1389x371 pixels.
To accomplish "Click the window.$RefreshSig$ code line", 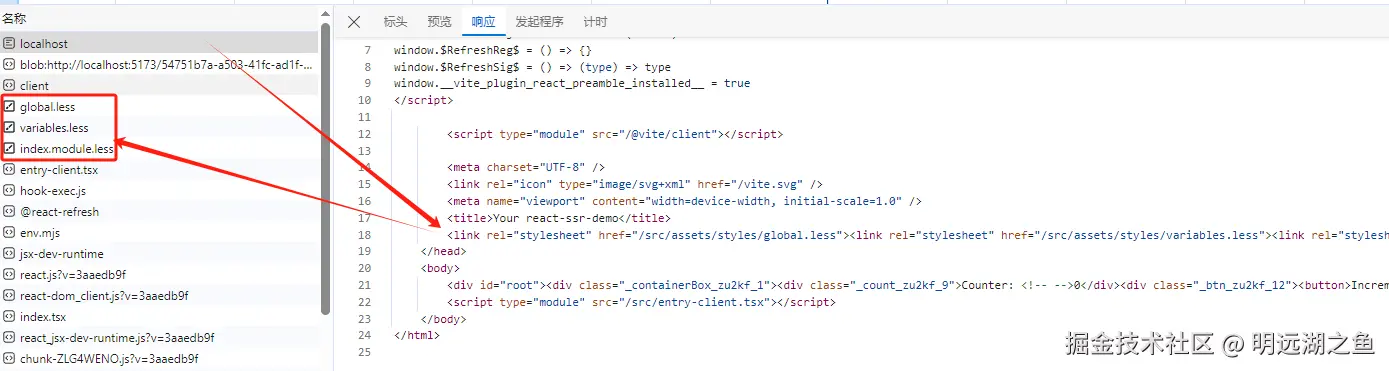I will pyautogui.click(x=532, y=67).
